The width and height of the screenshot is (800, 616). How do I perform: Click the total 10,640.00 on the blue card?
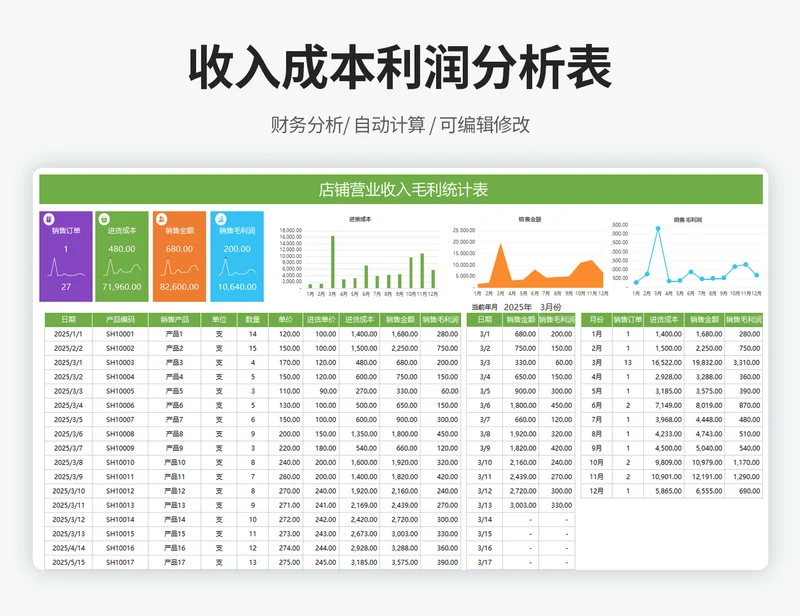click(x=237, y=287)
